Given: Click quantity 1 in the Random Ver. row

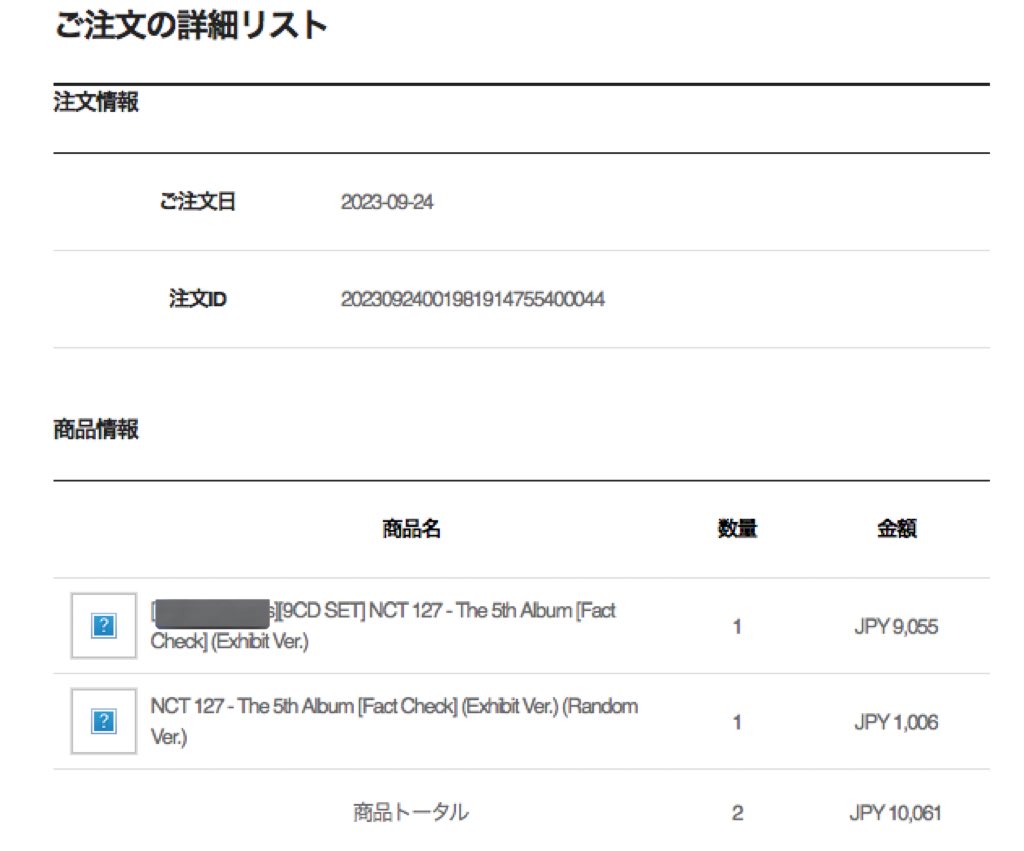Looking at the screenshot, I should coord(737,722).
